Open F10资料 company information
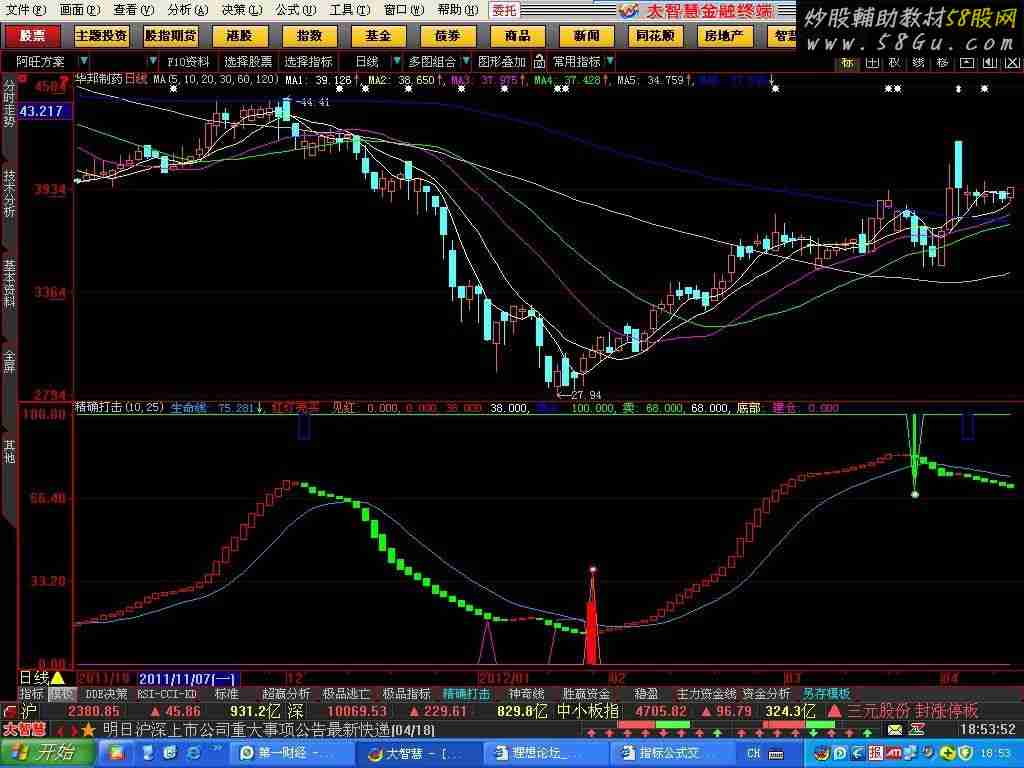Screen dimensions: 1024x768 coord(188,61)
